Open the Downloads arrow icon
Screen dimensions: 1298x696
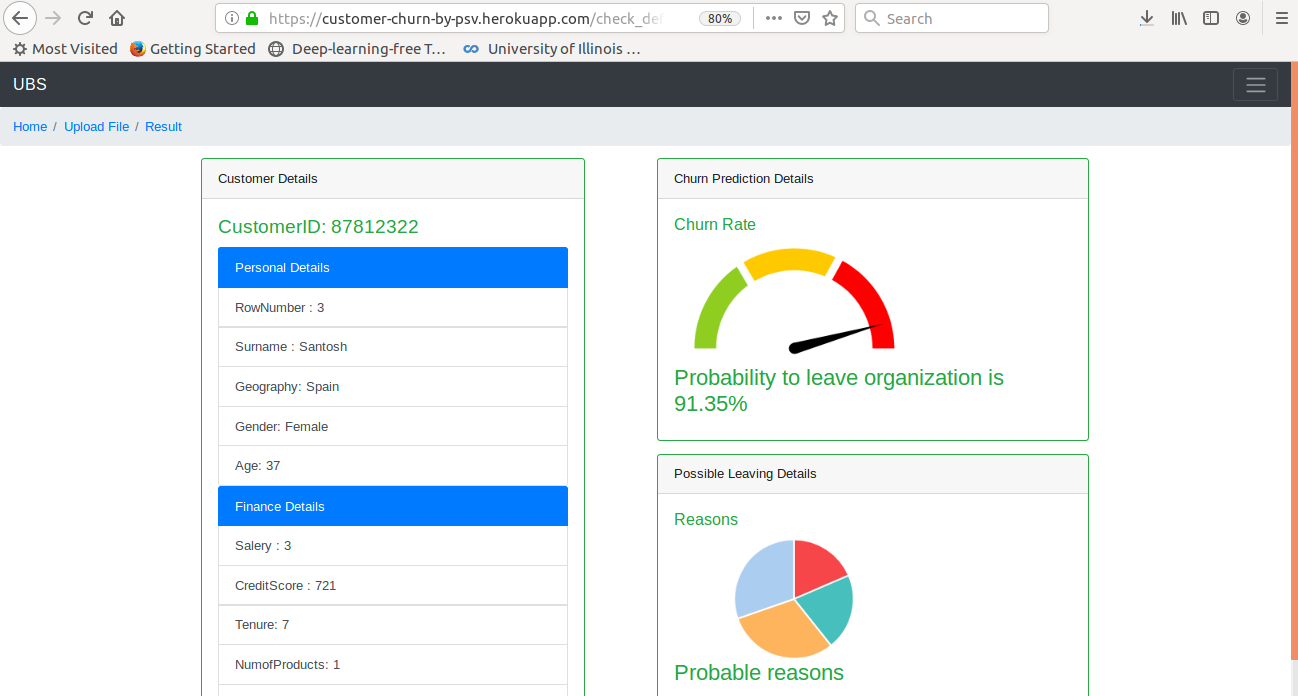(1147, 18)
